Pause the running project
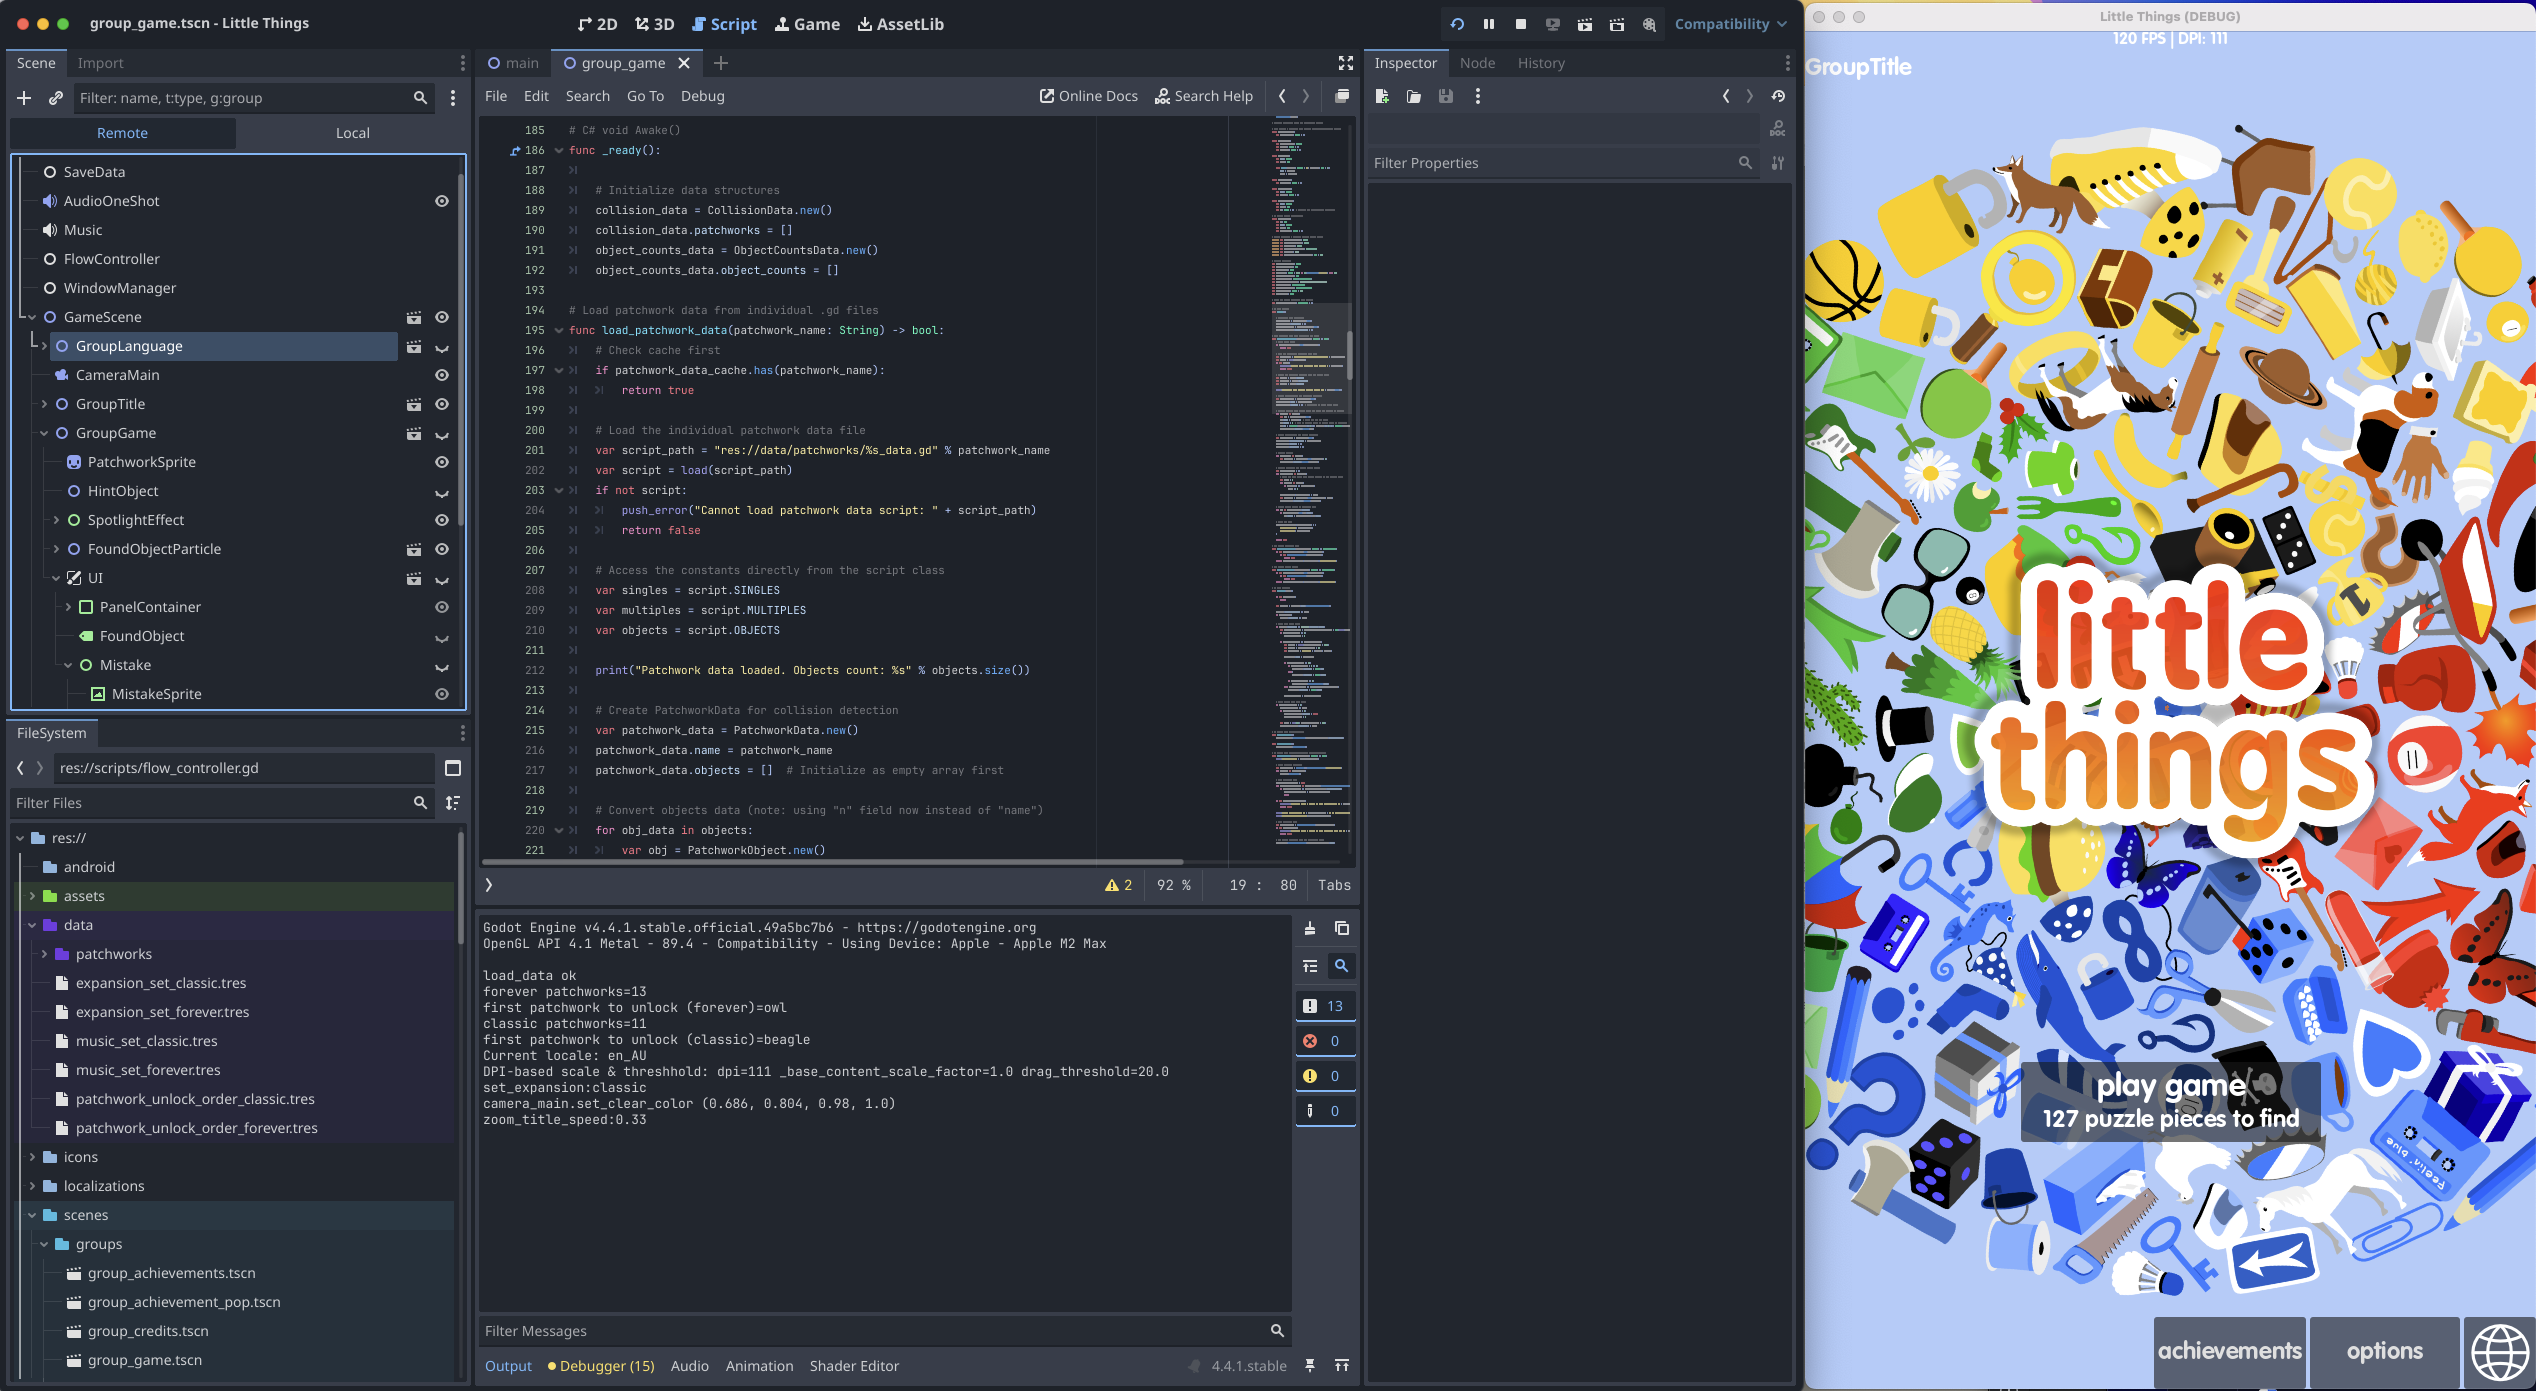This screenshot has height=1391, width=2536. point(1488,24)
